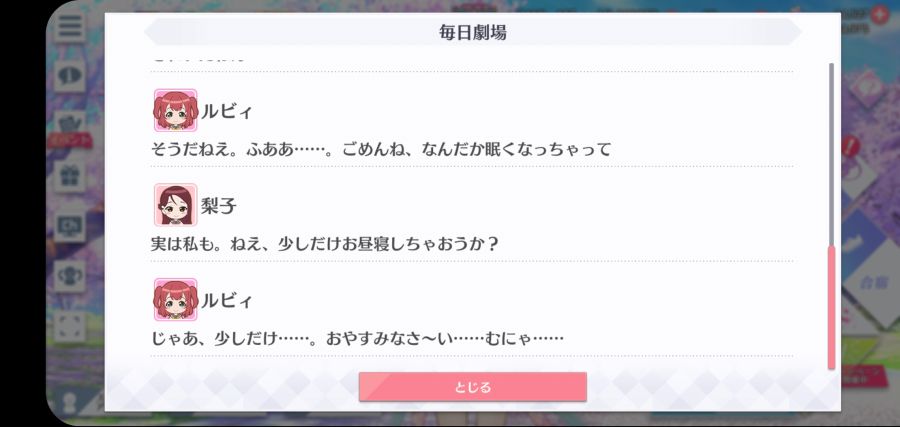Click the monitor screen icon in sidebar

70,226
